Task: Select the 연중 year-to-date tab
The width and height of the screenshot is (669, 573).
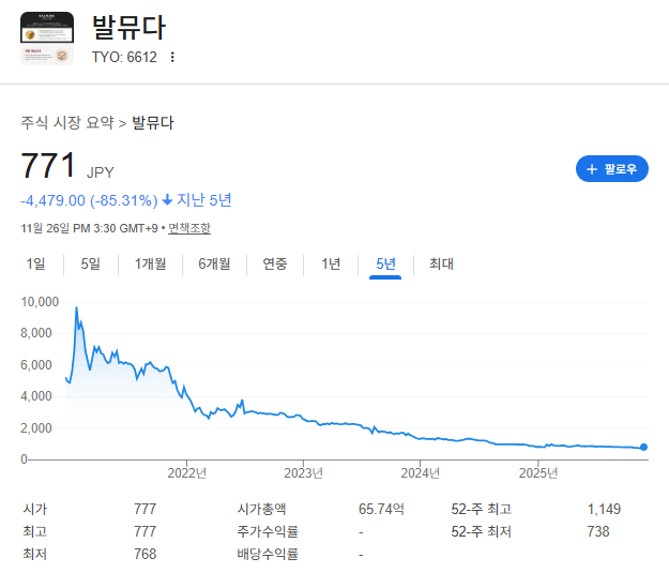Action: (x=275, y=264)
